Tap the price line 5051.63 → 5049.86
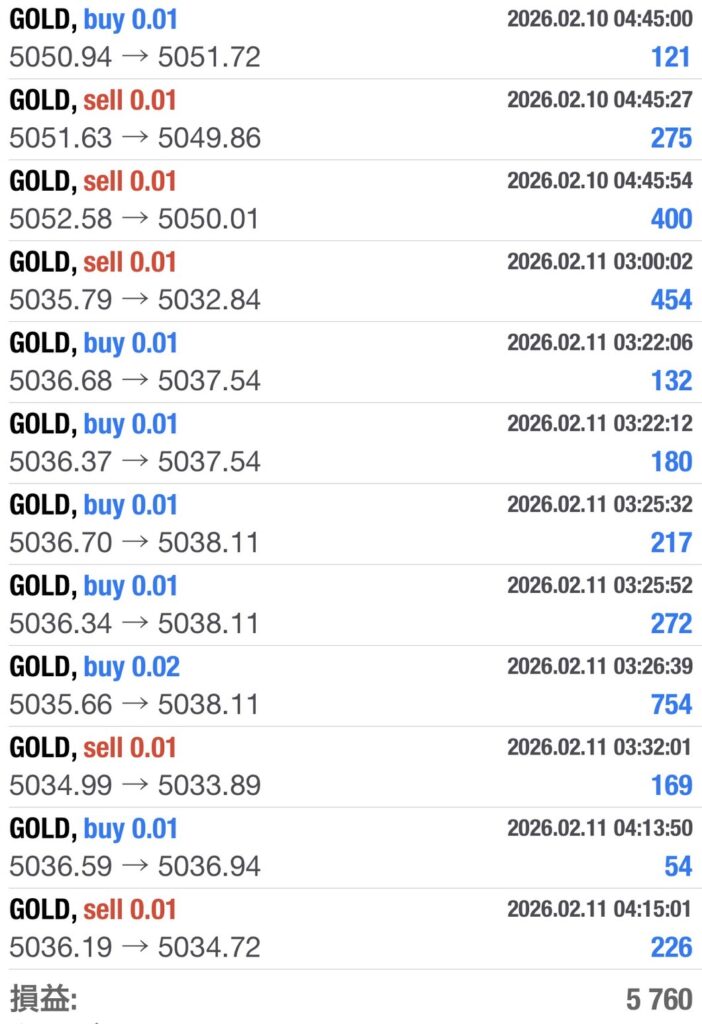Screen dimensions: 702x1024 [x=134, y=138]
